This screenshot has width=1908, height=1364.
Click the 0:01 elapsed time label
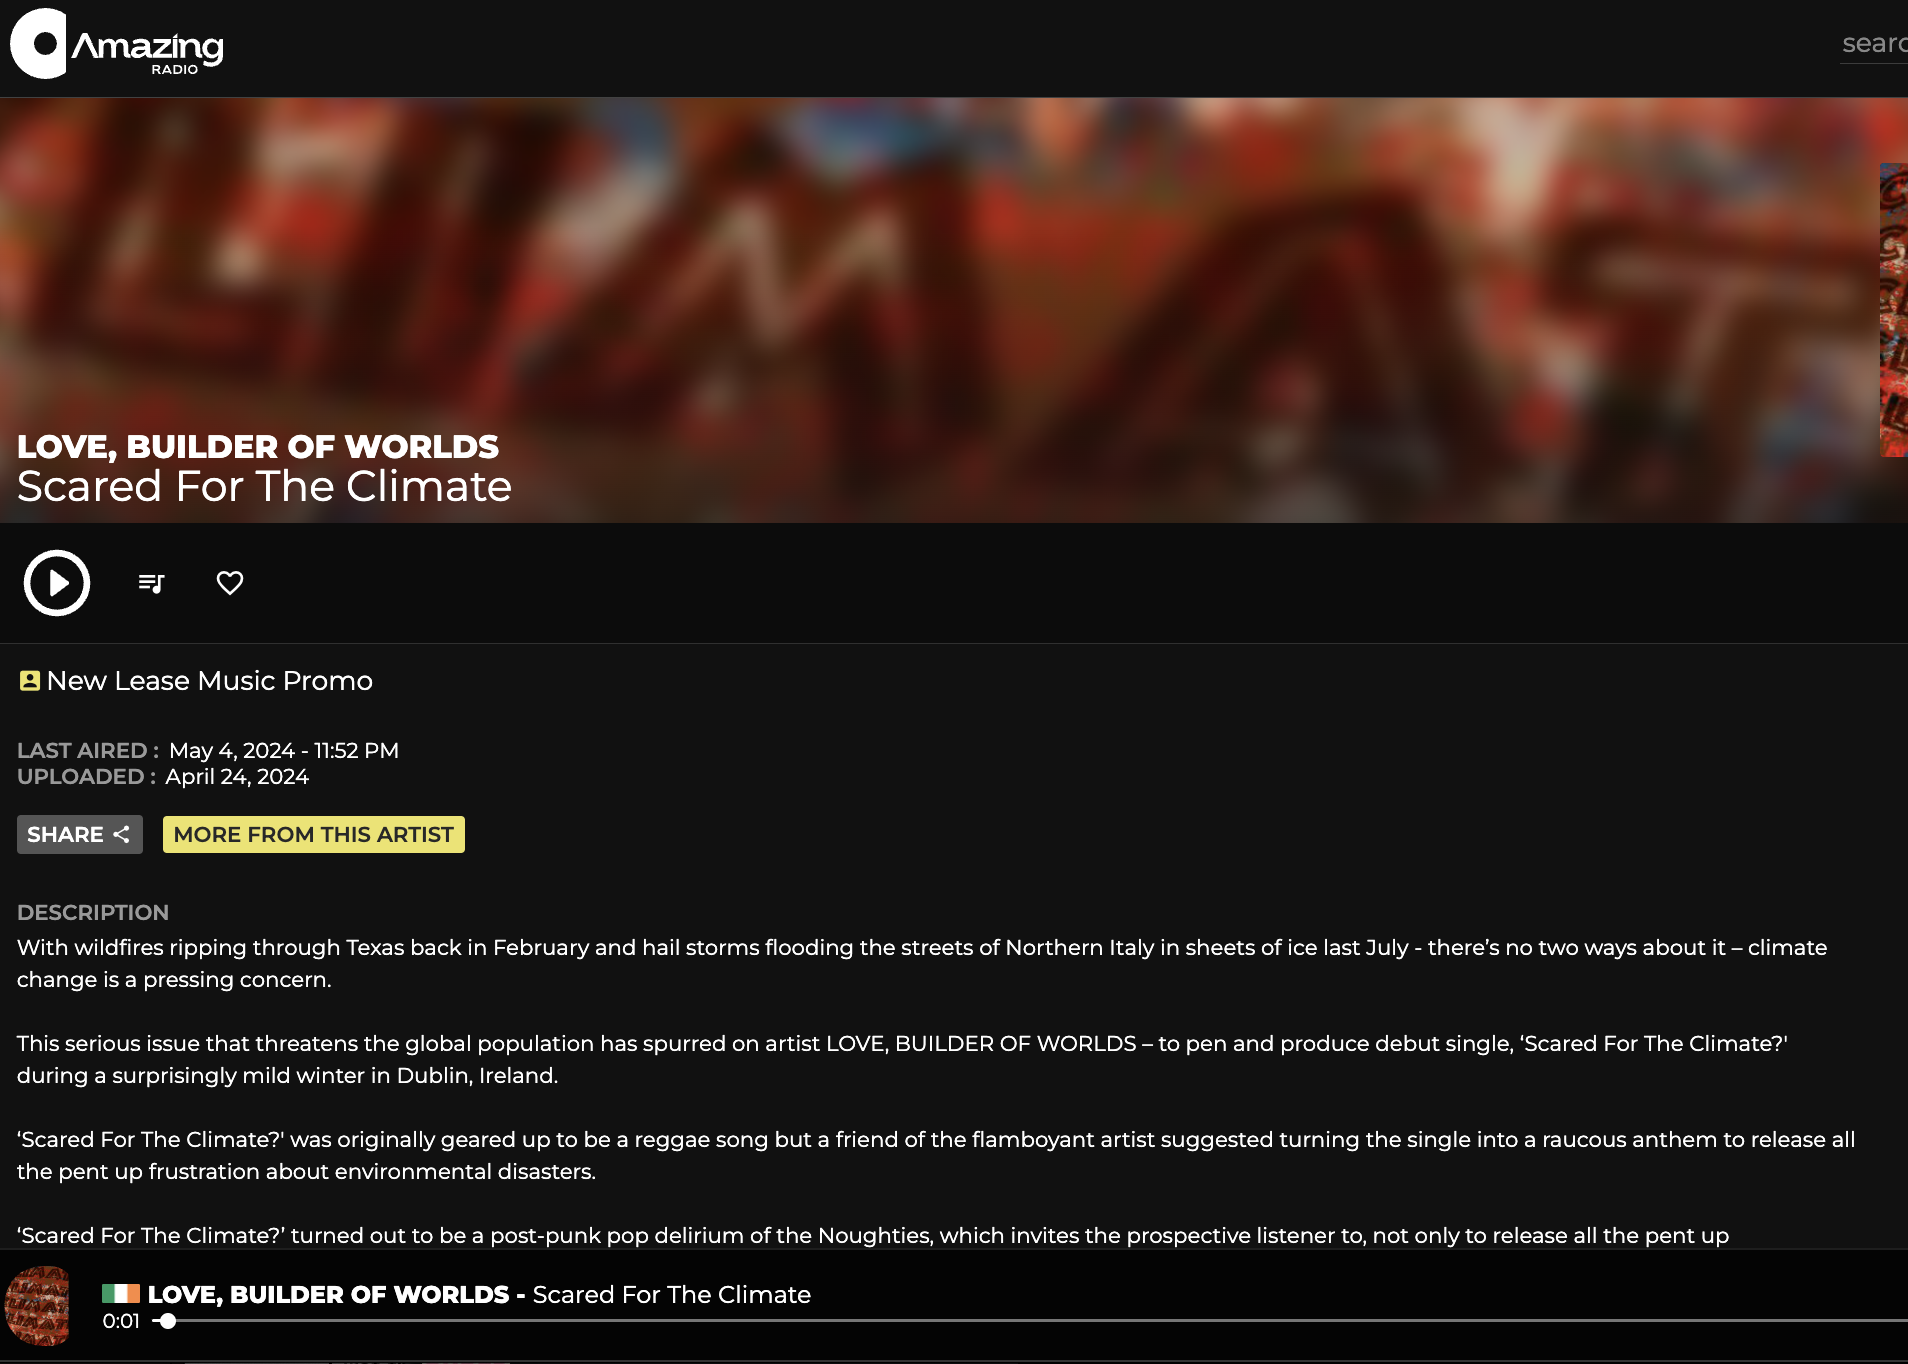click(x=121, y=1321)
